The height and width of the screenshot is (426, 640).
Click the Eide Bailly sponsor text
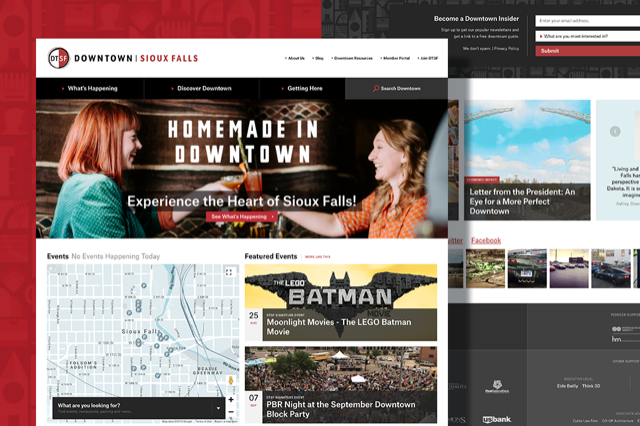click(x=567, y=386)
